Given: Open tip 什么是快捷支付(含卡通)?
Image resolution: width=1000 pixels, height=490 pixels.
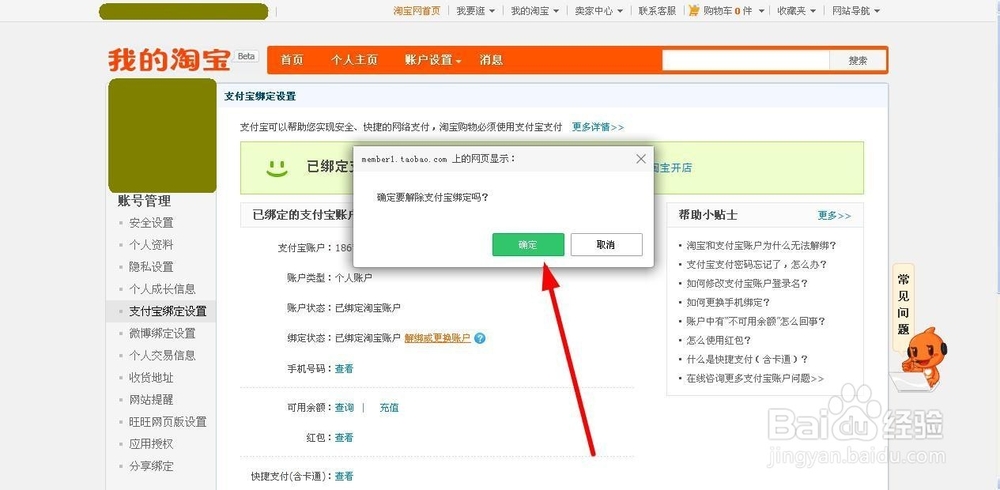Looking at the screenshot, I should [x=747, y=359].
